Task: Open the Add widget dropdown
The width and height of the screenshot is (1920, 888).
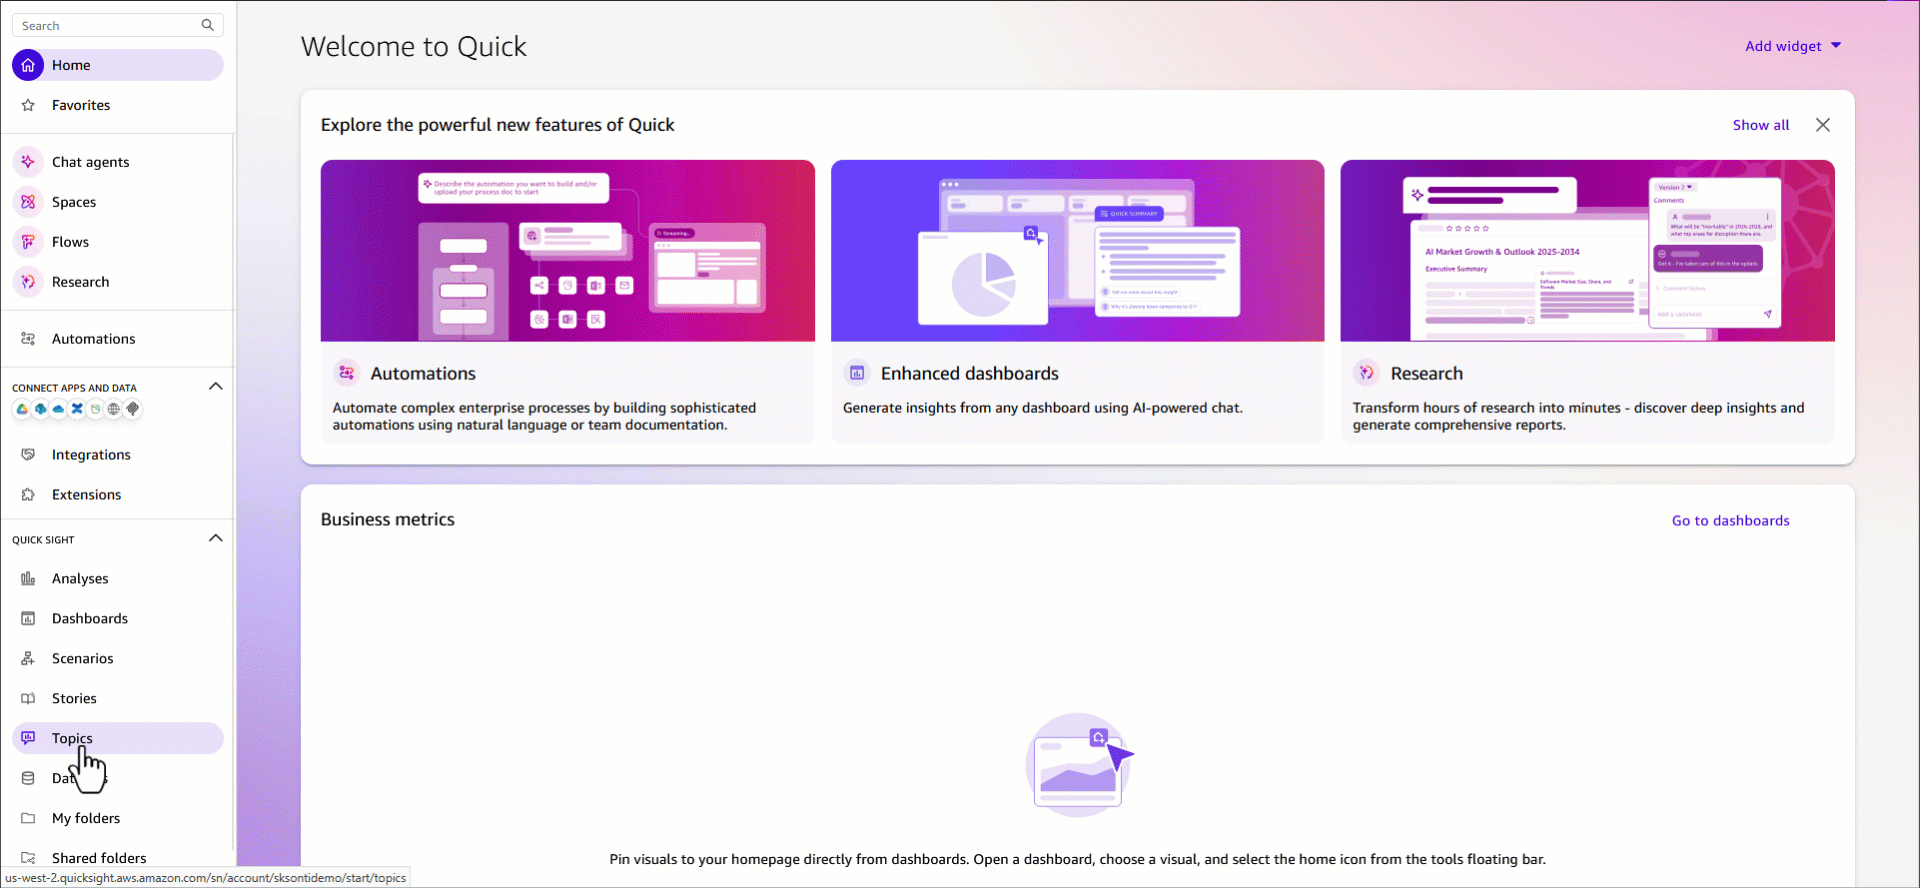Action: [x=1792, y=46]
